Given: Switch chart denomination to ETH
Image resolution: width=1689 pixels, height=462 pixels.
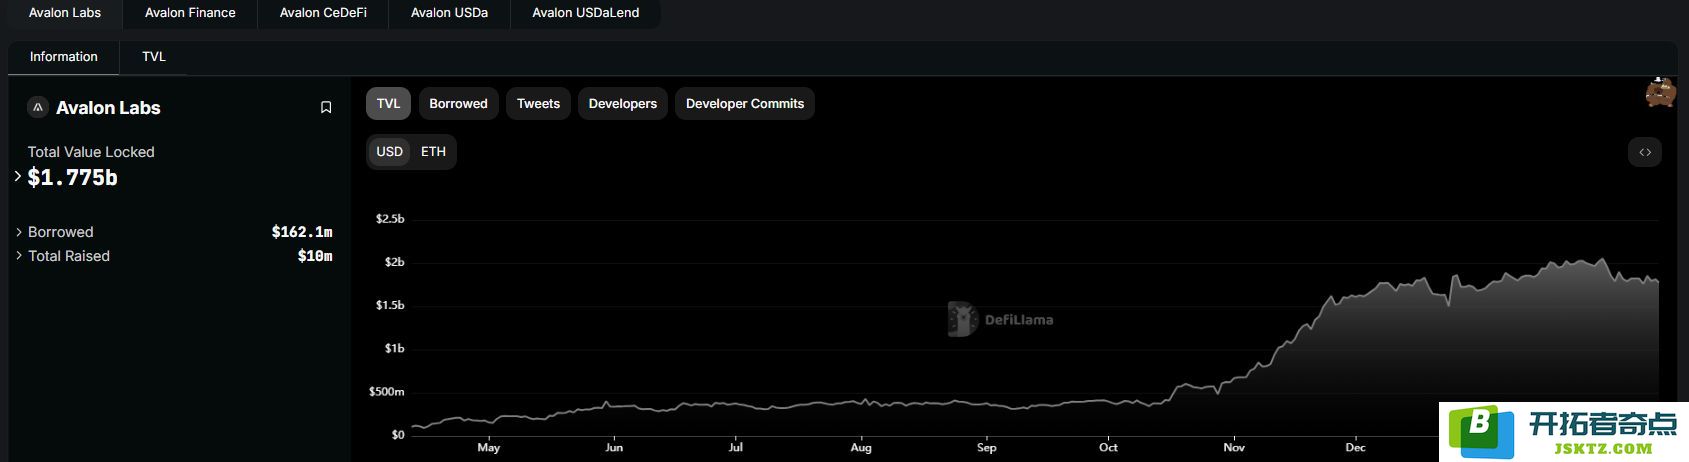Looking at the screenshot, I should 433,152.
